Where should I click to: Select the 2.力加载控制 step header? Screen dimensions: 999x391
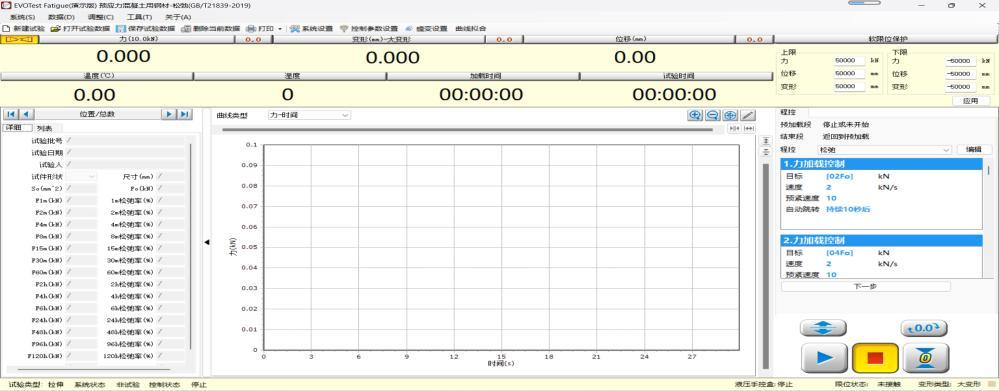click(882, 240)
